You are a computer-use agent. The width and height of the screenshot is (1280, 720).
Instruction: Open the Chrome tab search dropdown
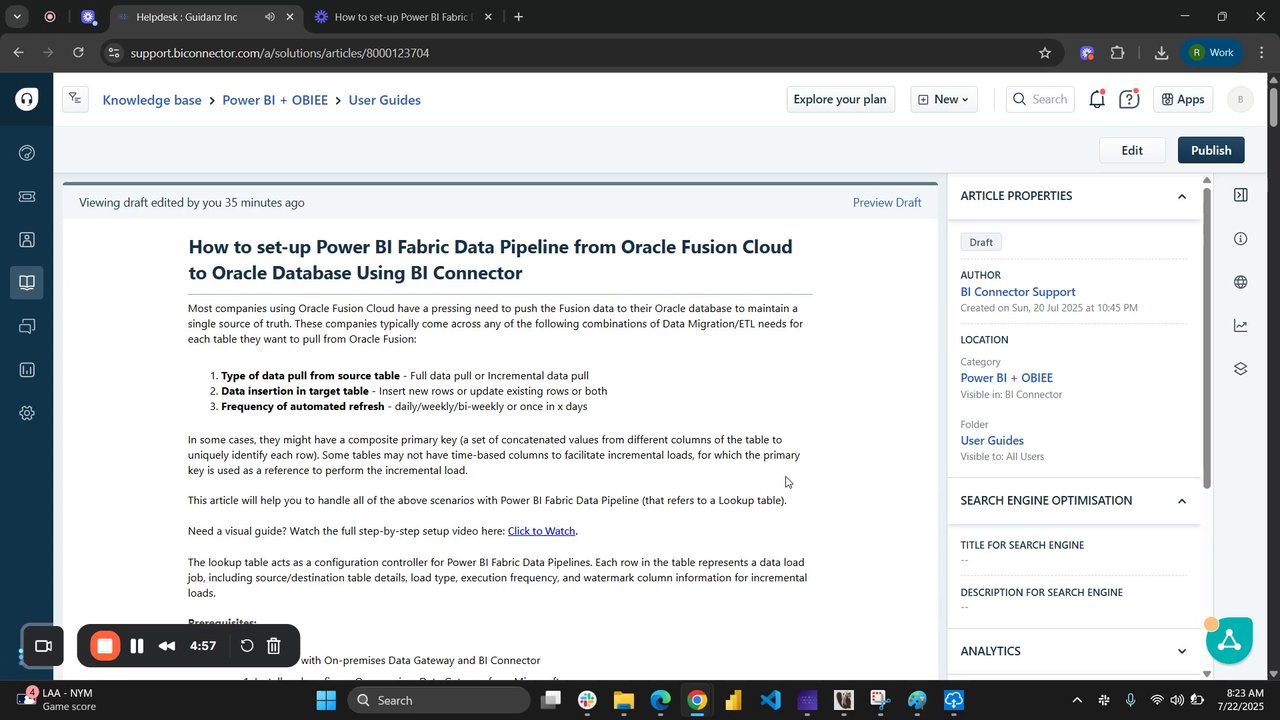[x=17, y=17]
